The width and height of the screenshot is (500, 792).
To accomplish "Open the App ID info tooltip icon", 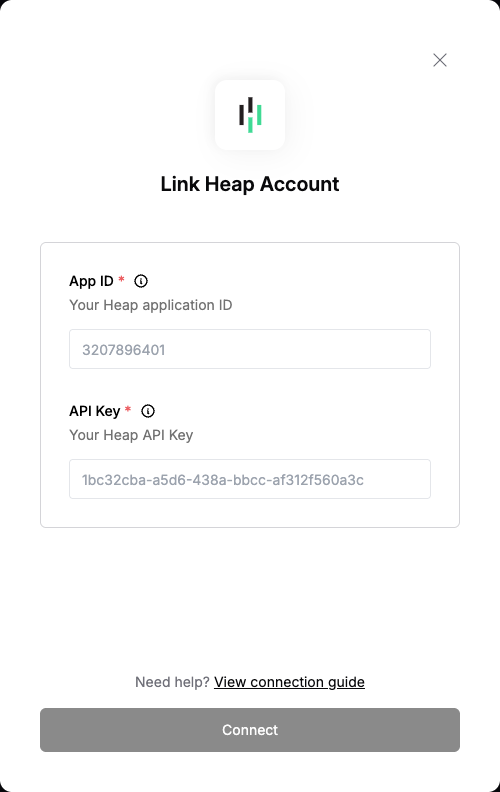I will 141,281.
